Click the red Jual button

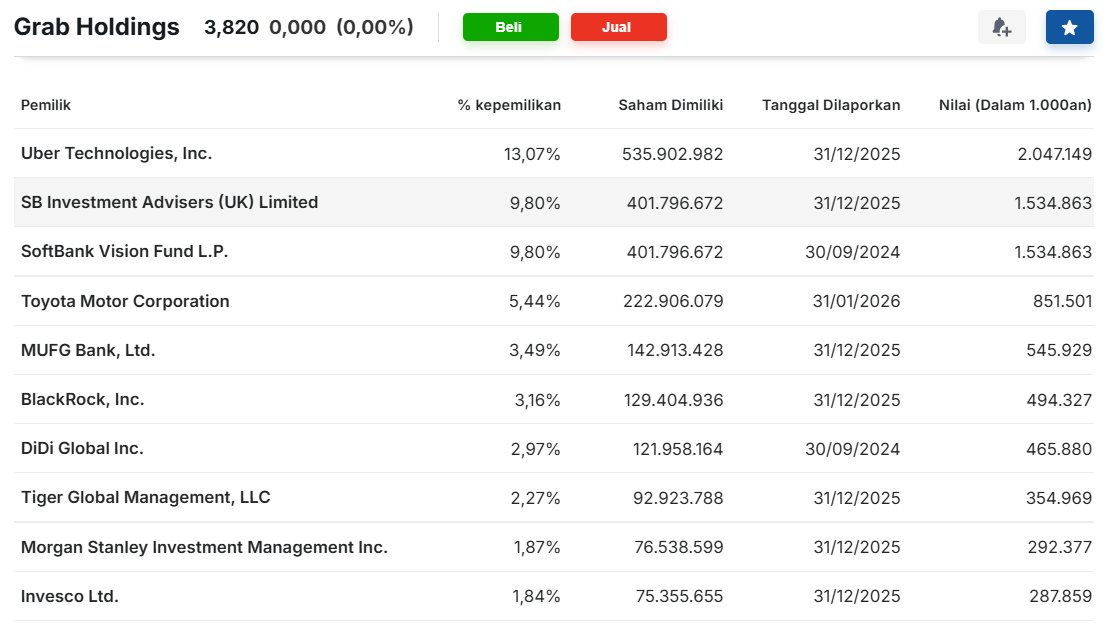coord(619,27)
